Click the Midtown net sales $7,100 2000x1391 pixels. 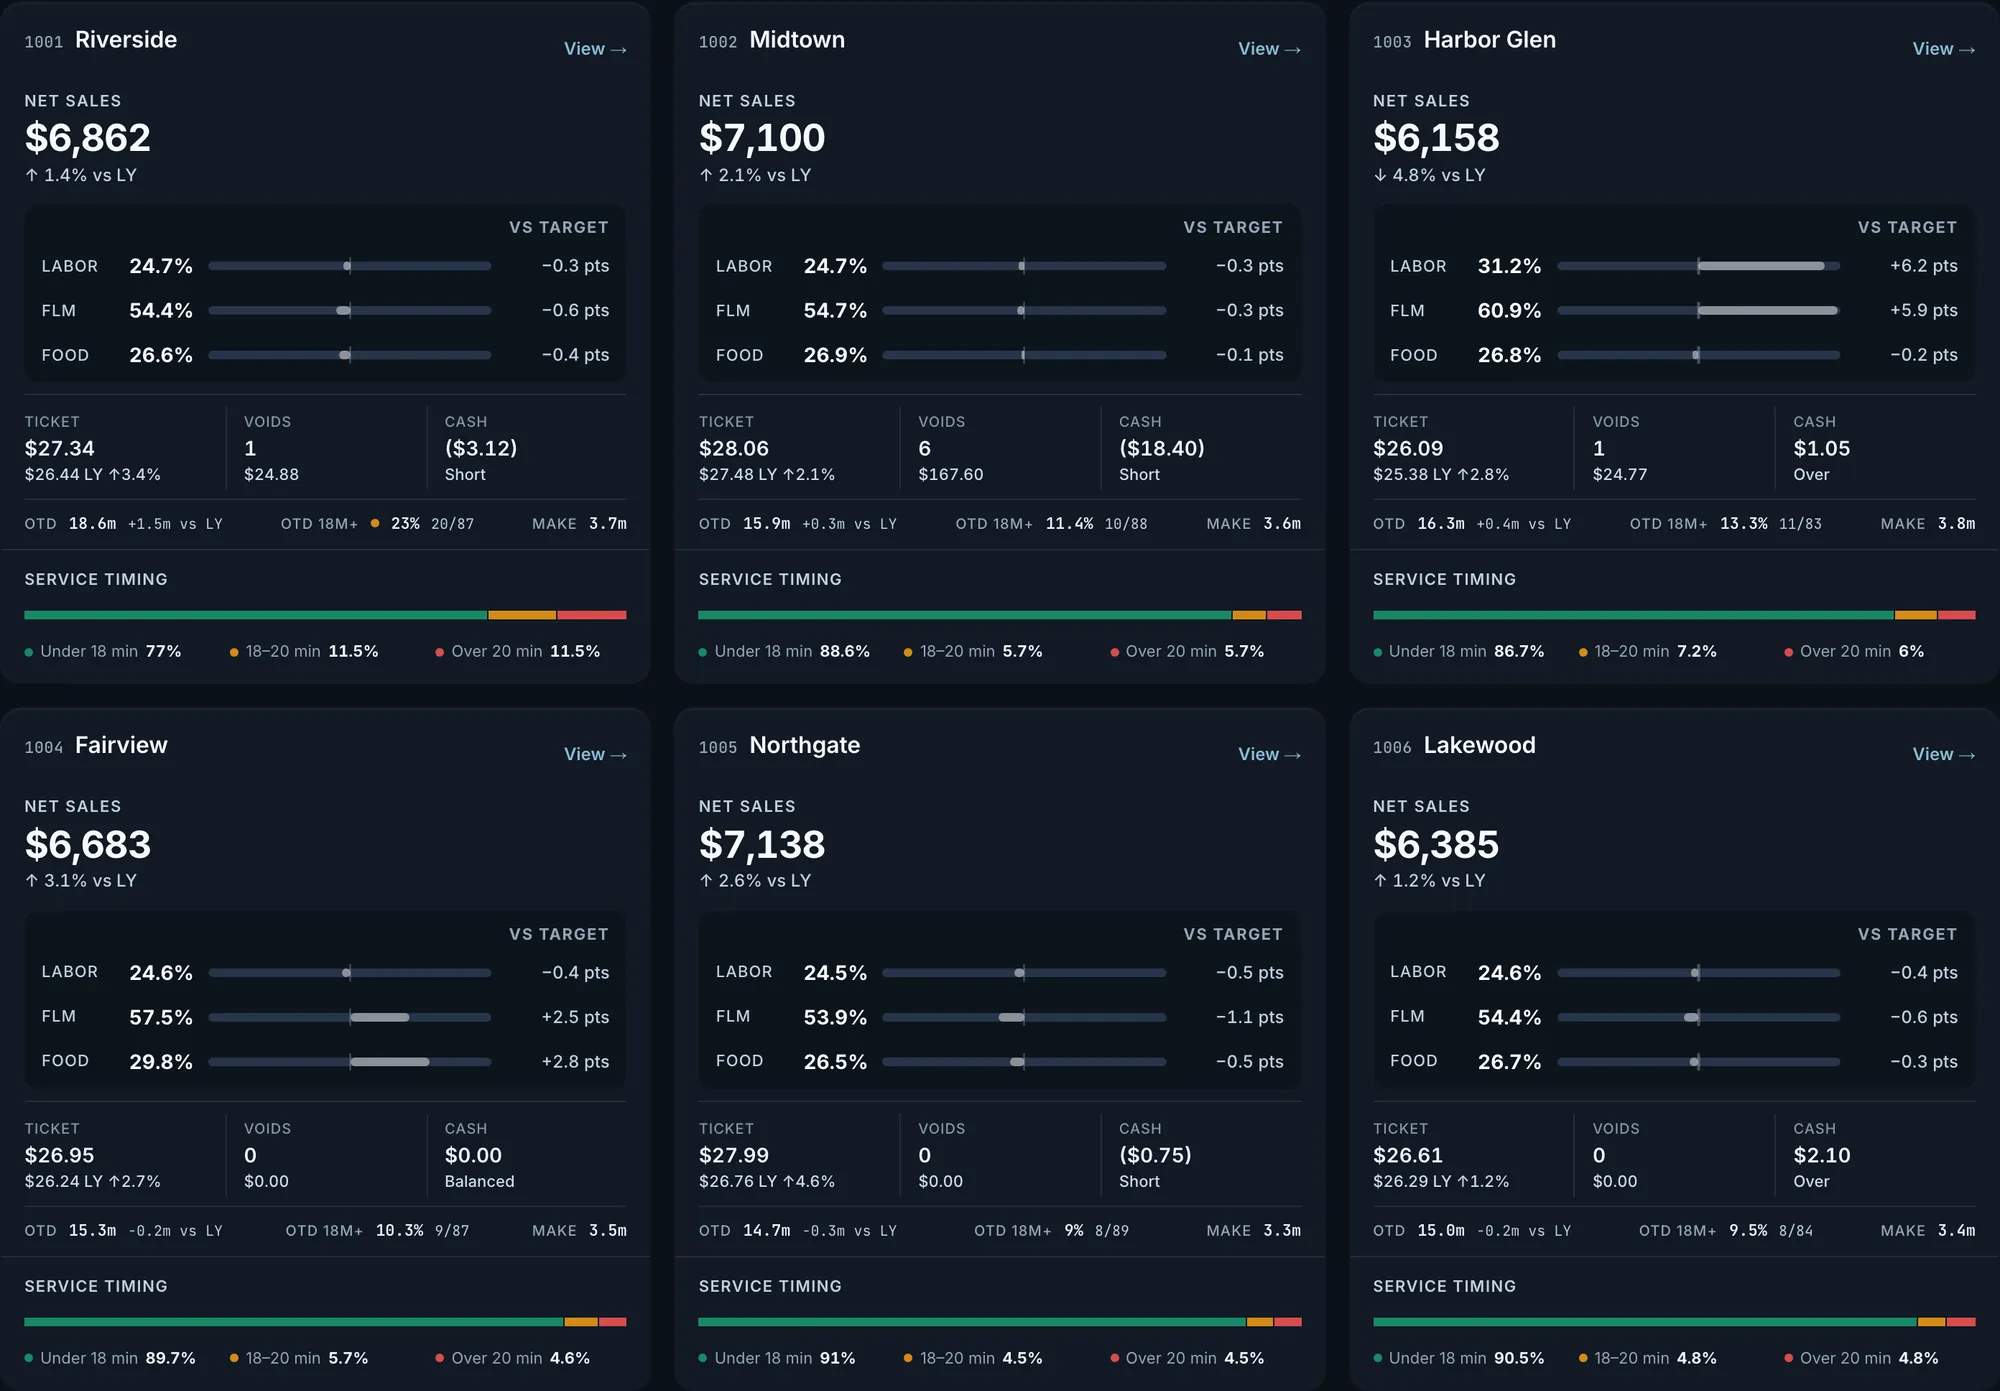(x=762, y=138)
